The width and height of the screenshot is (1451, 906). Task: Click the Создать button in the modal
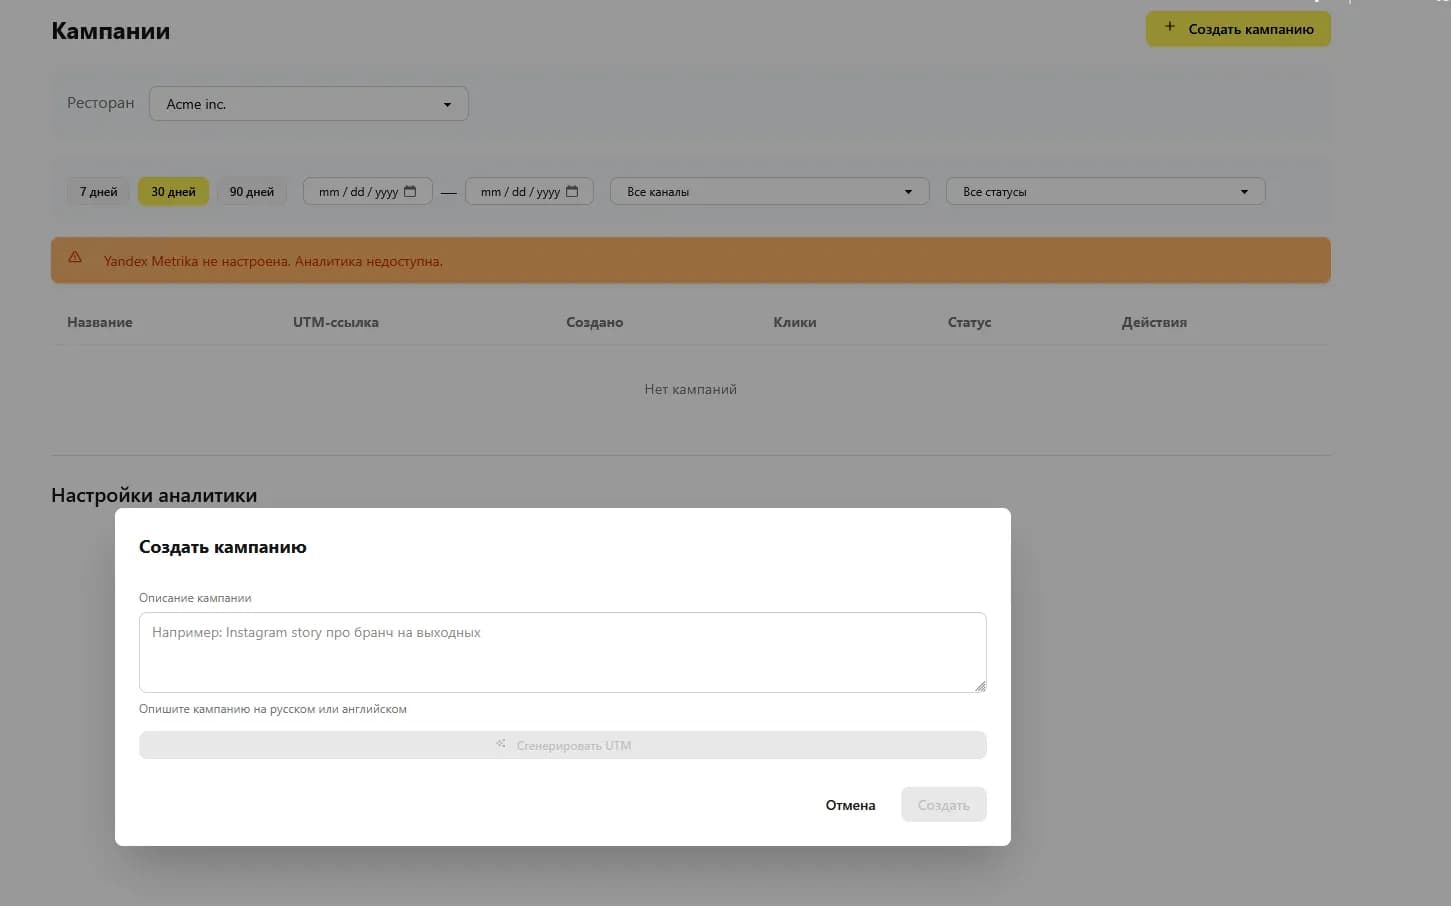(x=943, y=804)
